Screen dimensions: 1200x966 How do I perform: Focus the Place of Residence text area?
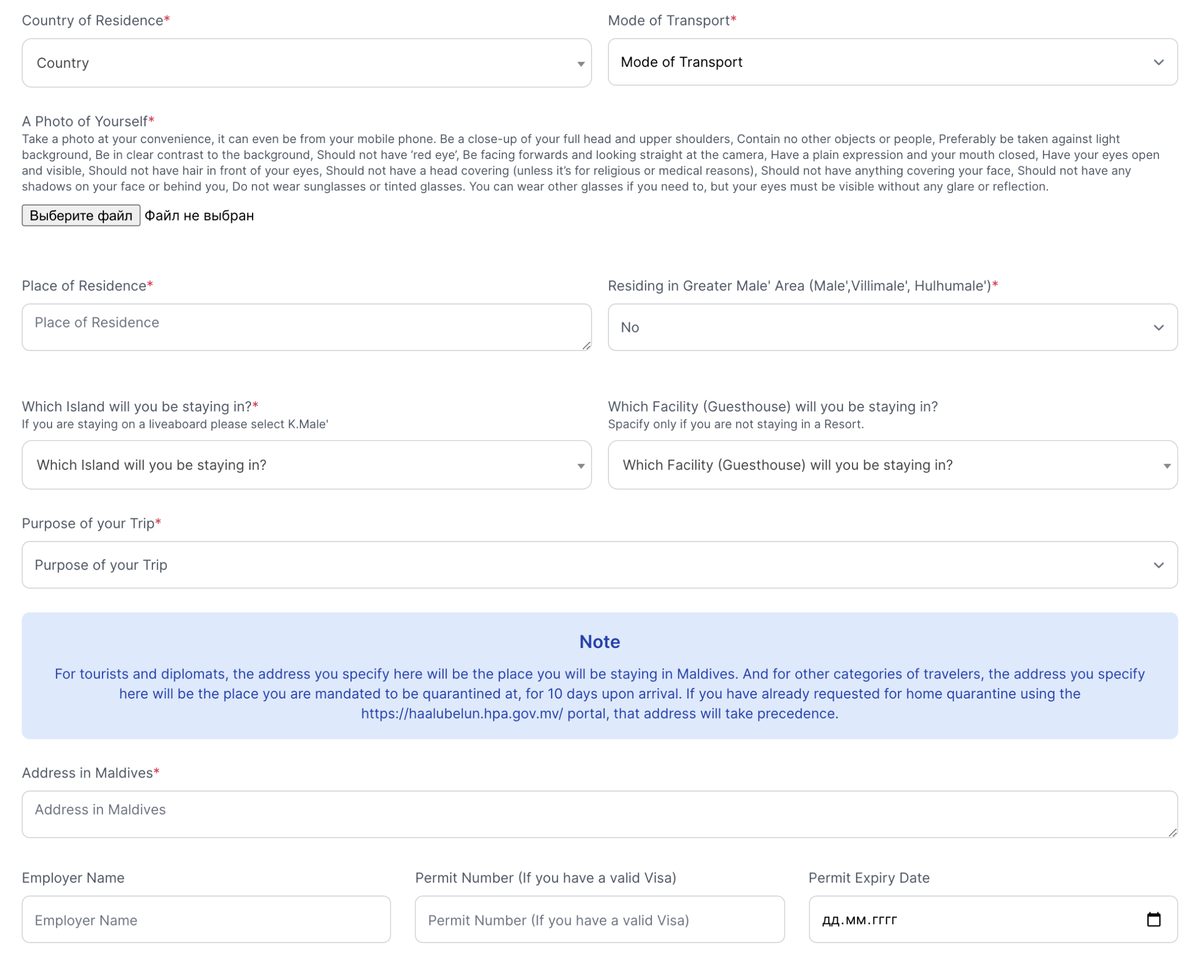pos(307,327)
